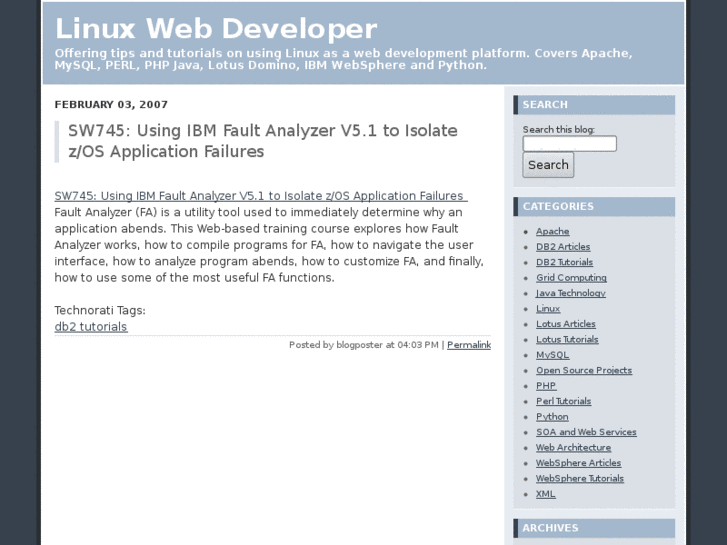
Task: Focus the Search this blog input field
Action: click(569, 144)
